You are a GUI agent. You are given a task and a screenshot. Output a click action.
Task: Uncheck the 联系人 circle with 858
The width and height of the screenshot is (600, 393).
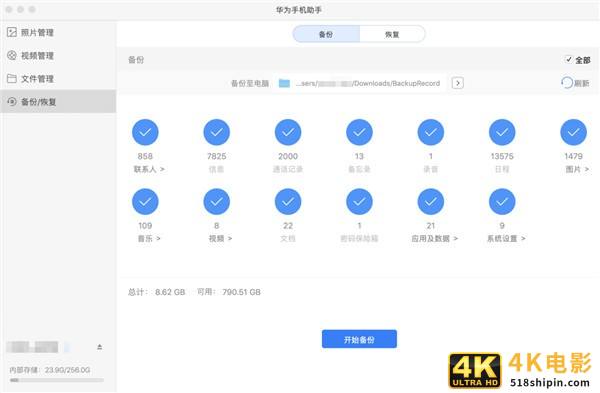[145, 132]
